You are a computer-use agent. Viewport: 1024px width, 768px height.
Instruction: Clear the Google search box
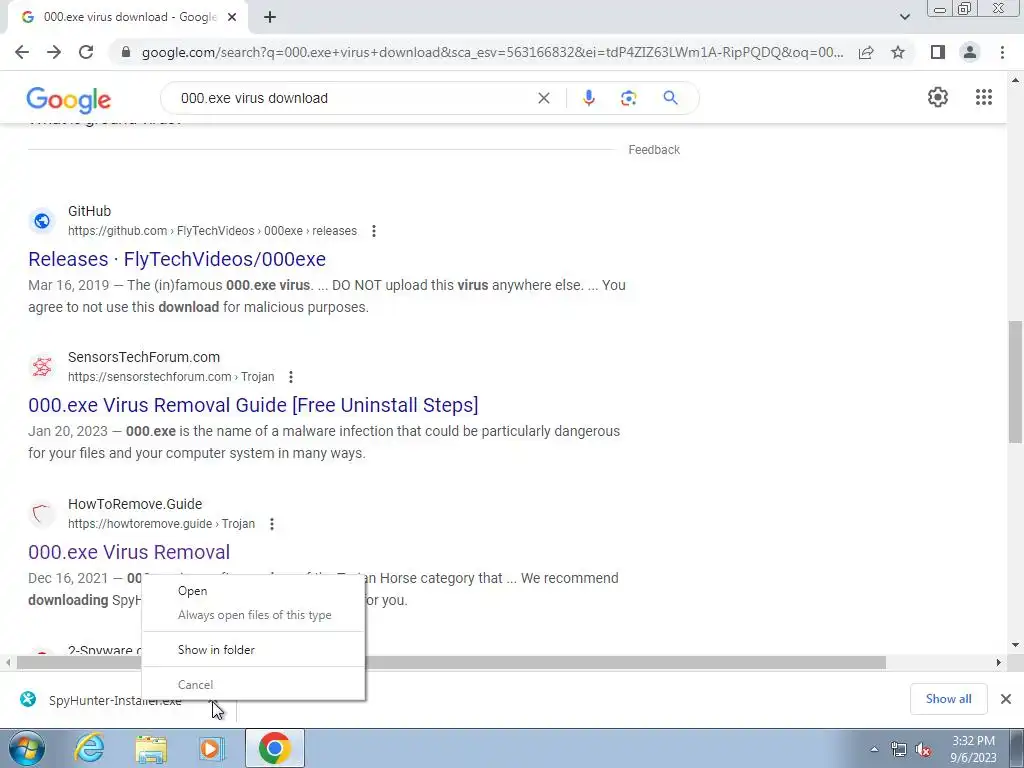[543, 98]
